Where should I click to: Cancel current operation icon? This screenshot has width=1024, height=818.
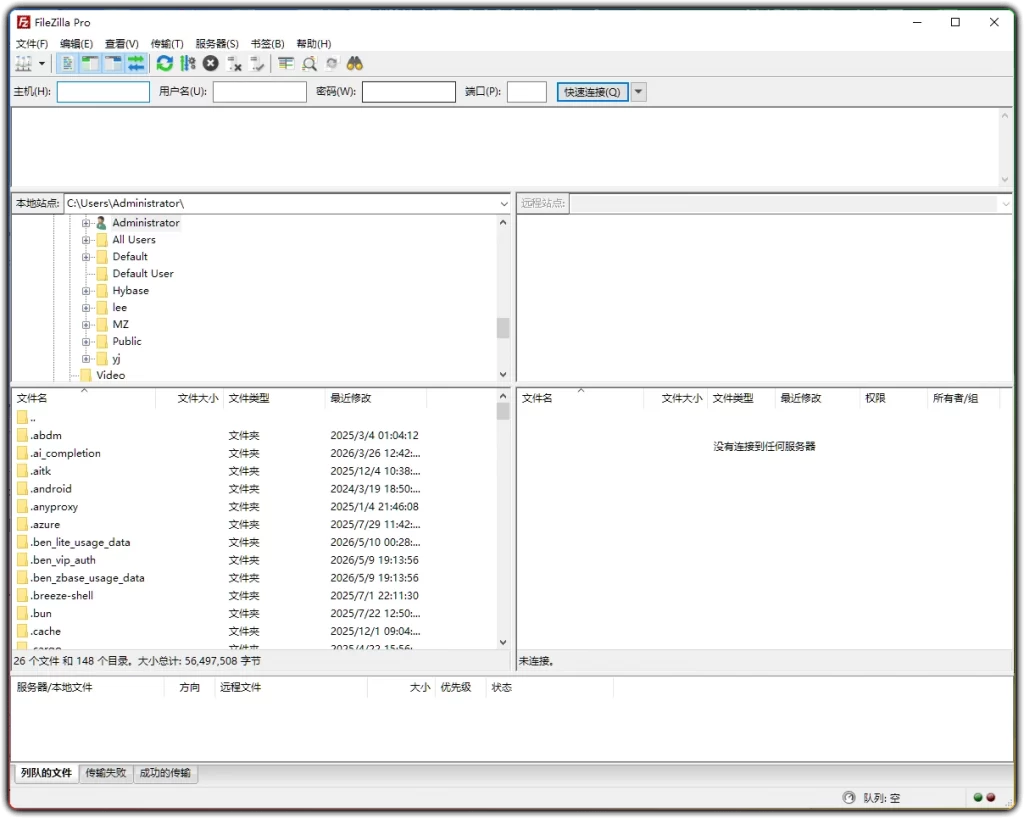(x=210, y=63)
